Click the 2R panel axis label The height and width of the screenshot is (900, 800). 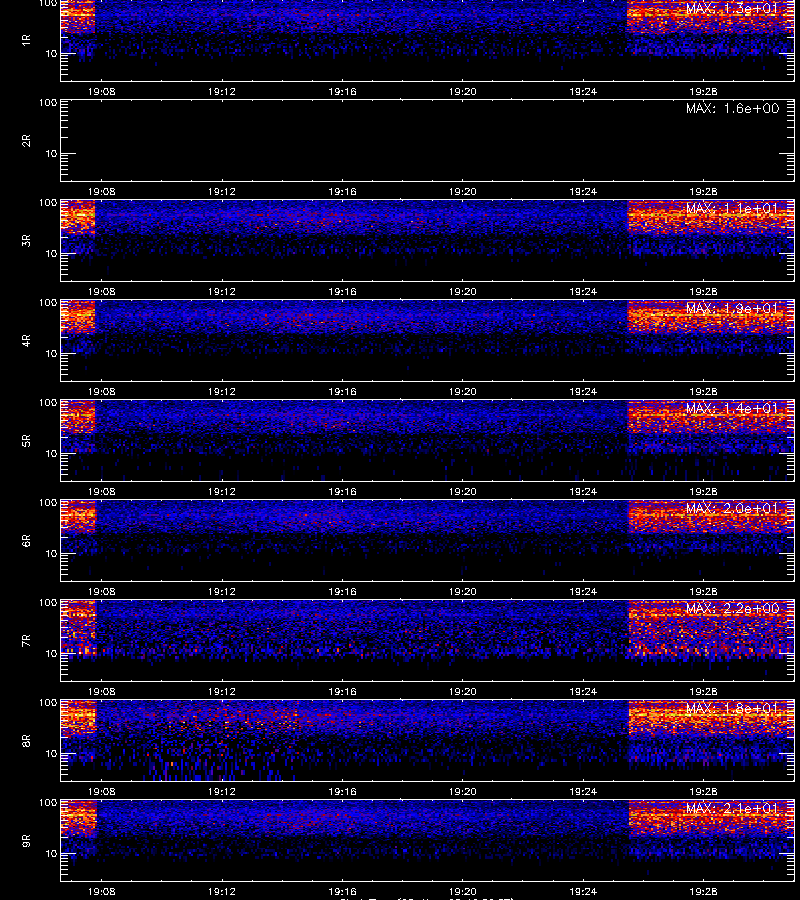26,141
